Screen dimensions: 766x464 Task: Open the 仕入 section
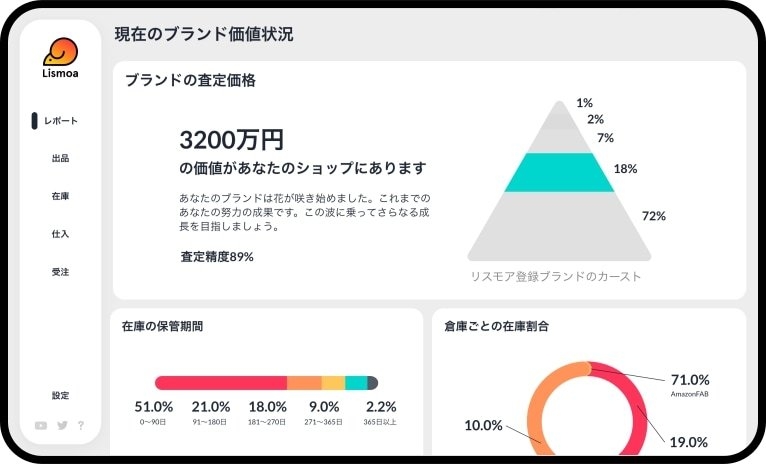[x=60, y=234]
